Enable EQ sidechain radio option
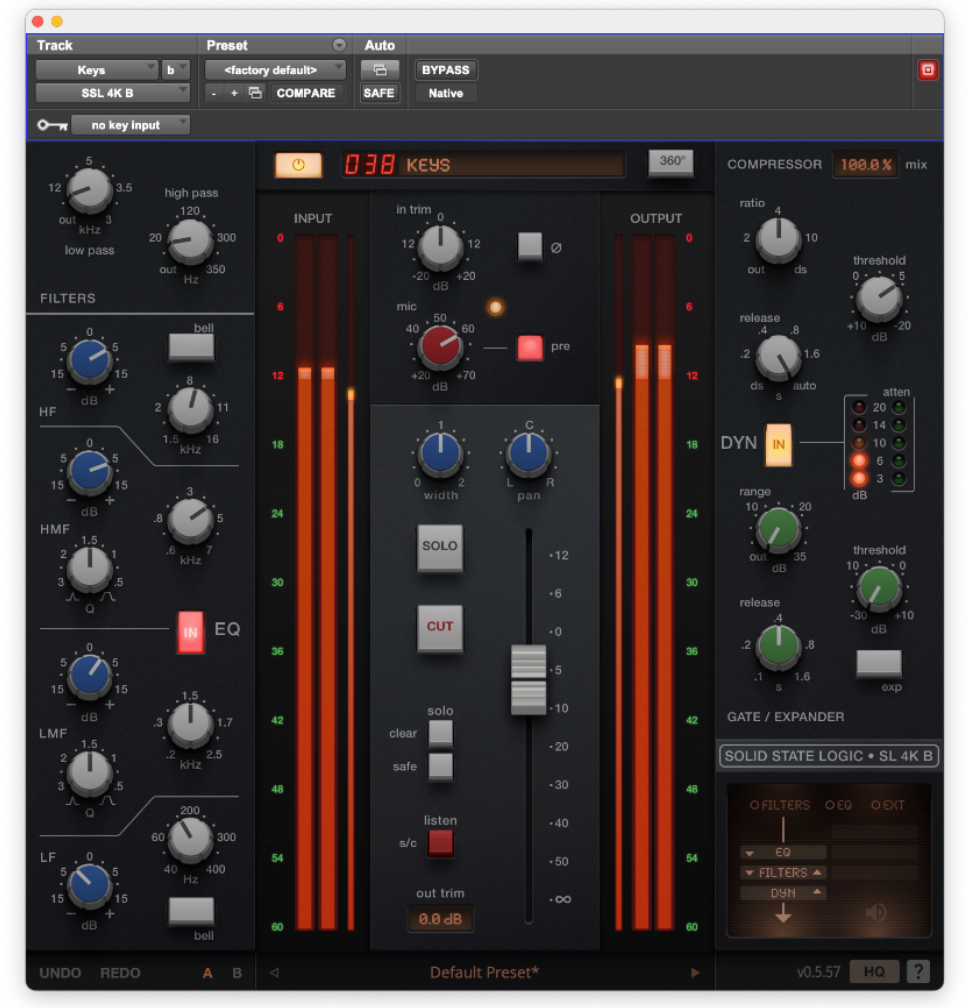968x1008 pixels. click(830, 805)
